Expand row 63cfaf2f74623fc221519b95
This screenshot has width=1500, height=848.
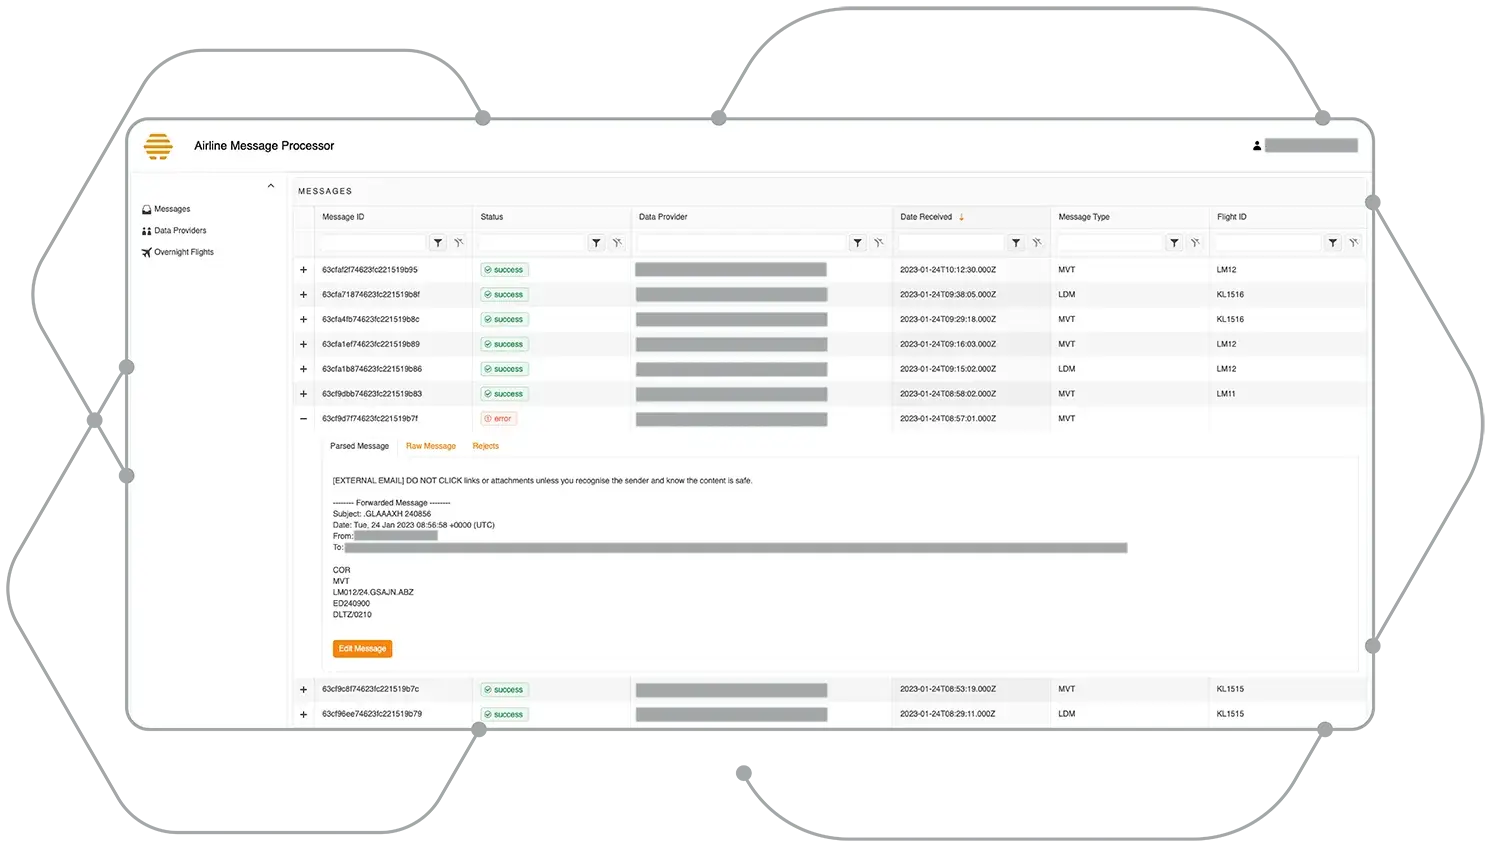(x=304, y=270)
